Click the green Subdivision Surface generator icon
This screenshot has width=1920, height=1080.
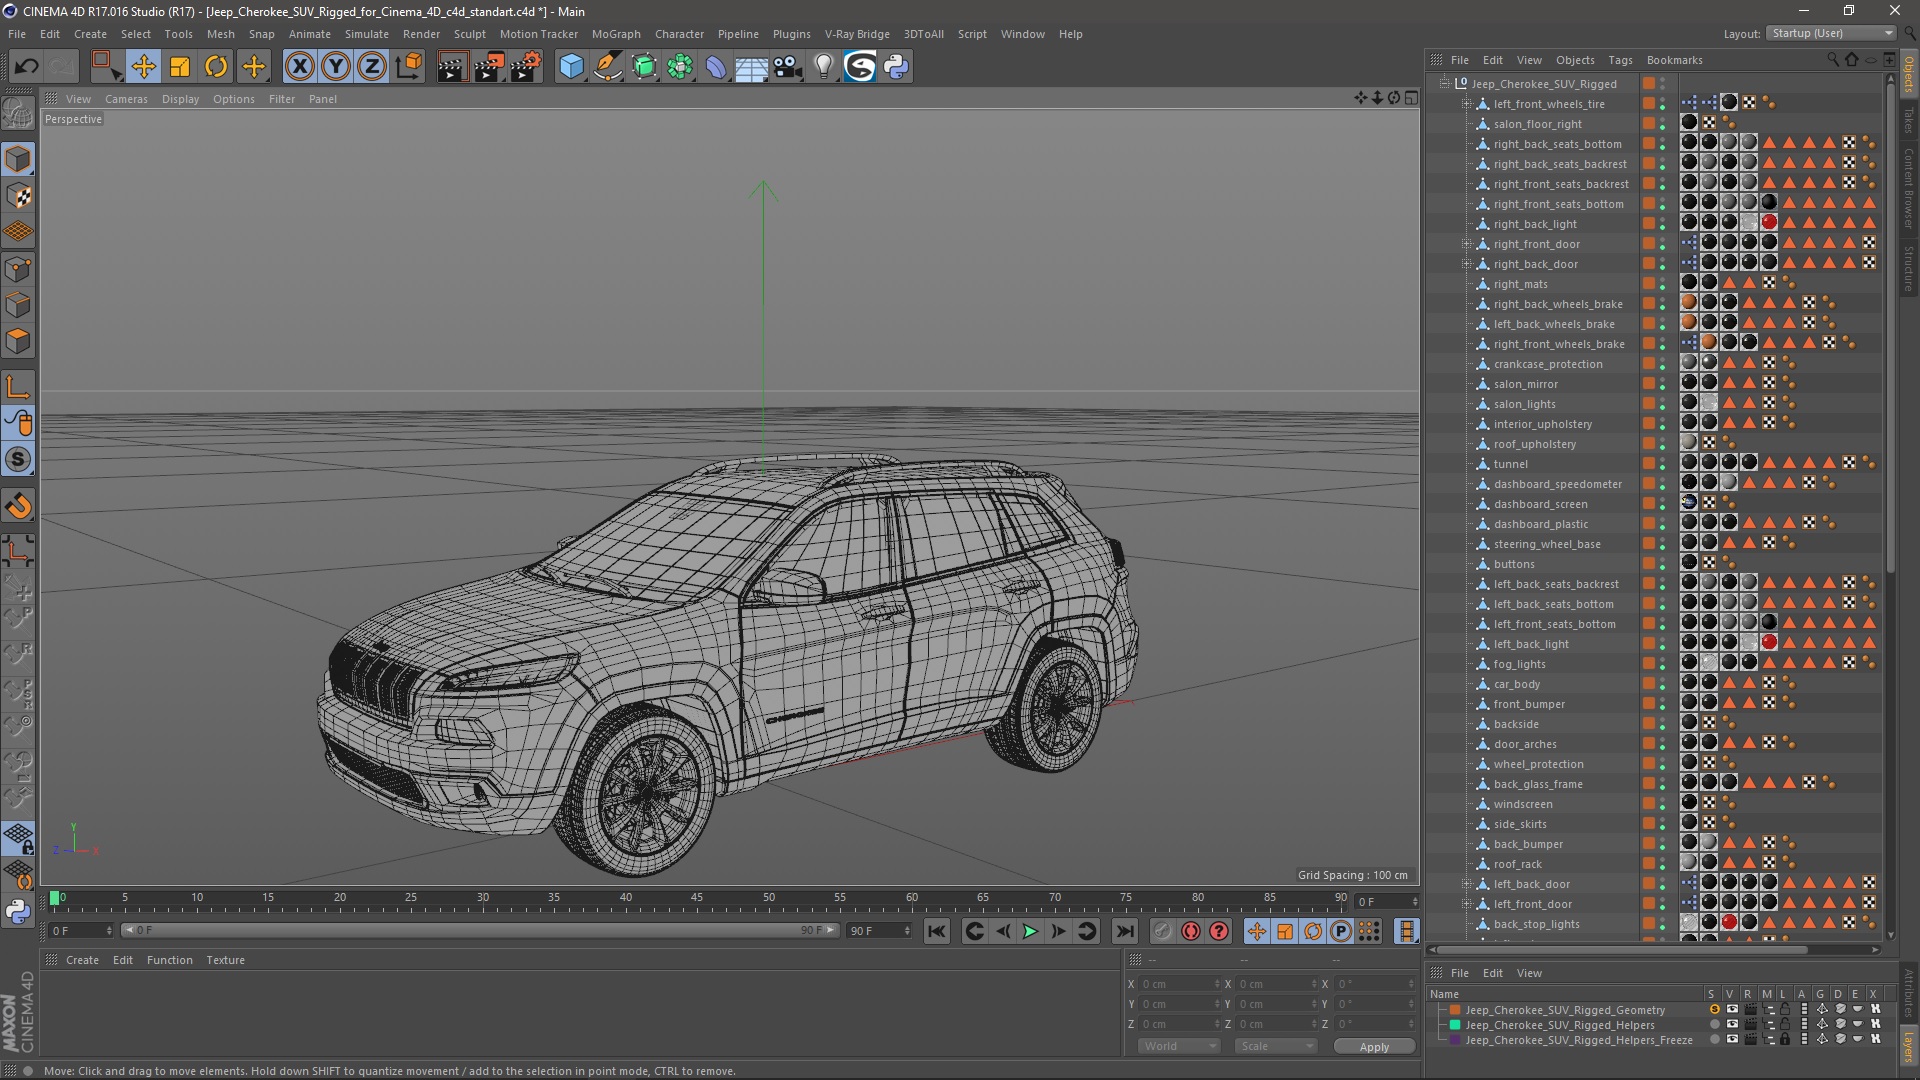644,67
